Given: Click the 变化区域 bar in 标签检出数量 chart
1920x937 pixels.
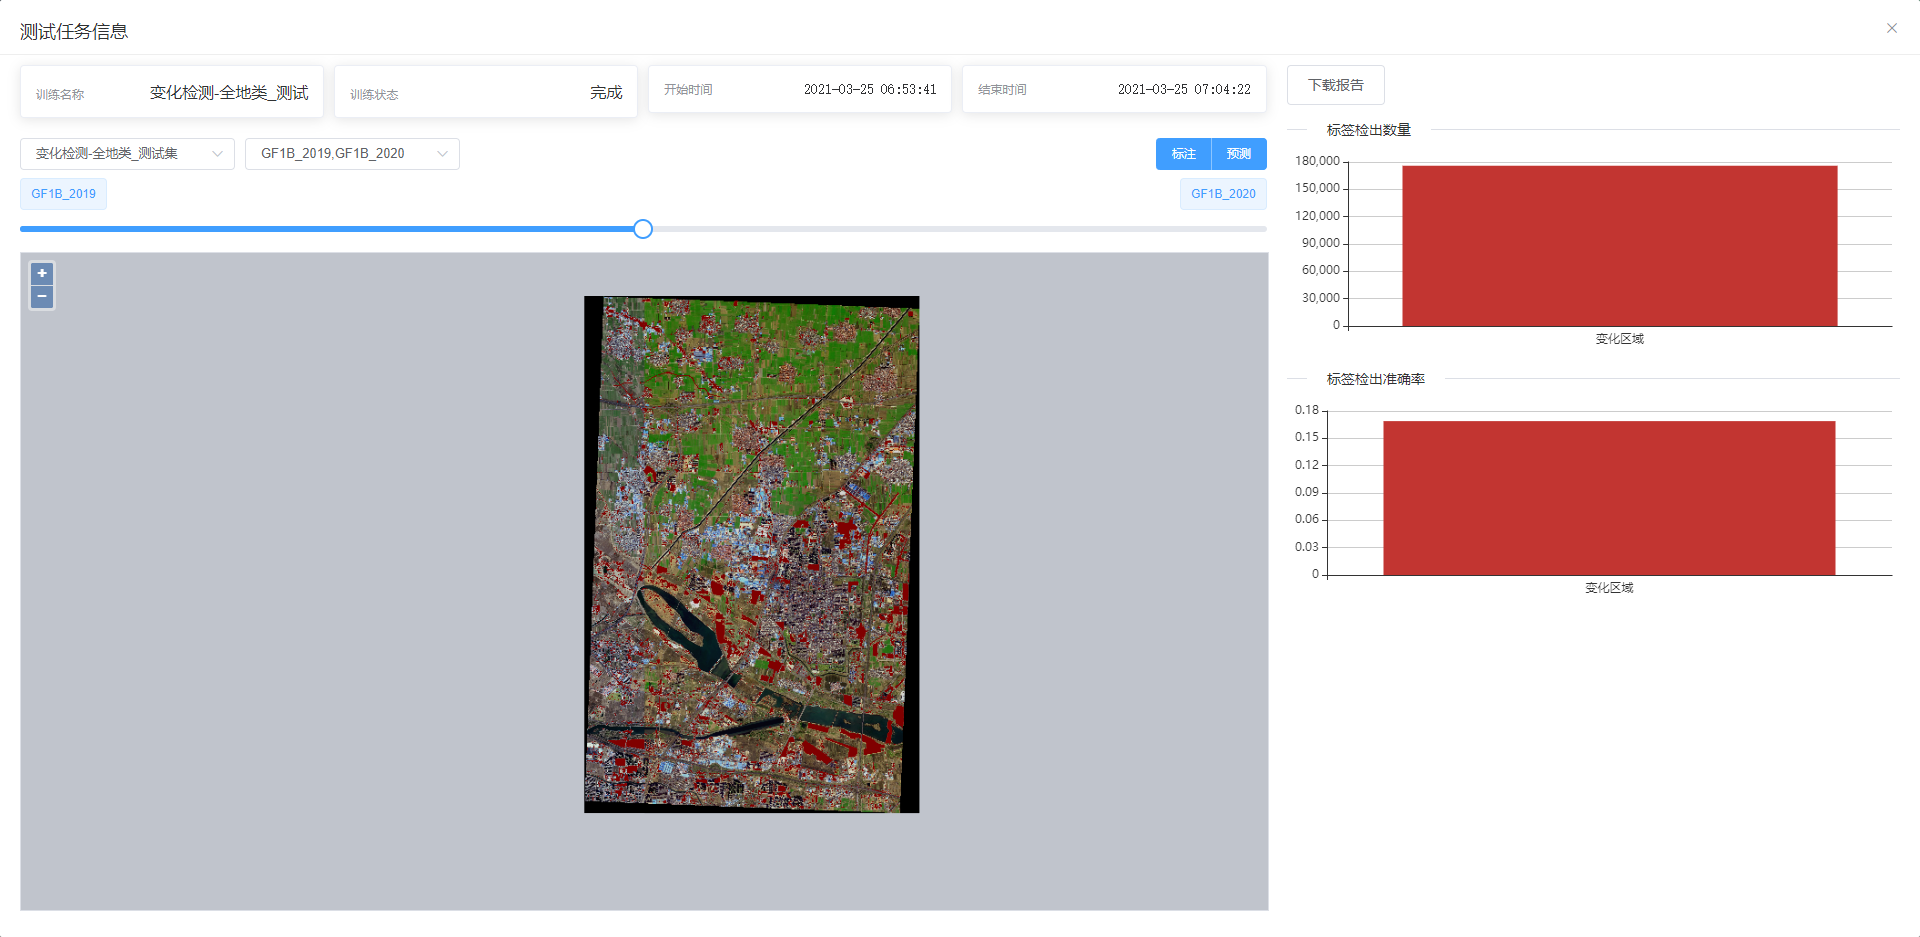Looking at the screenshot, I should tap(1619, 246).
